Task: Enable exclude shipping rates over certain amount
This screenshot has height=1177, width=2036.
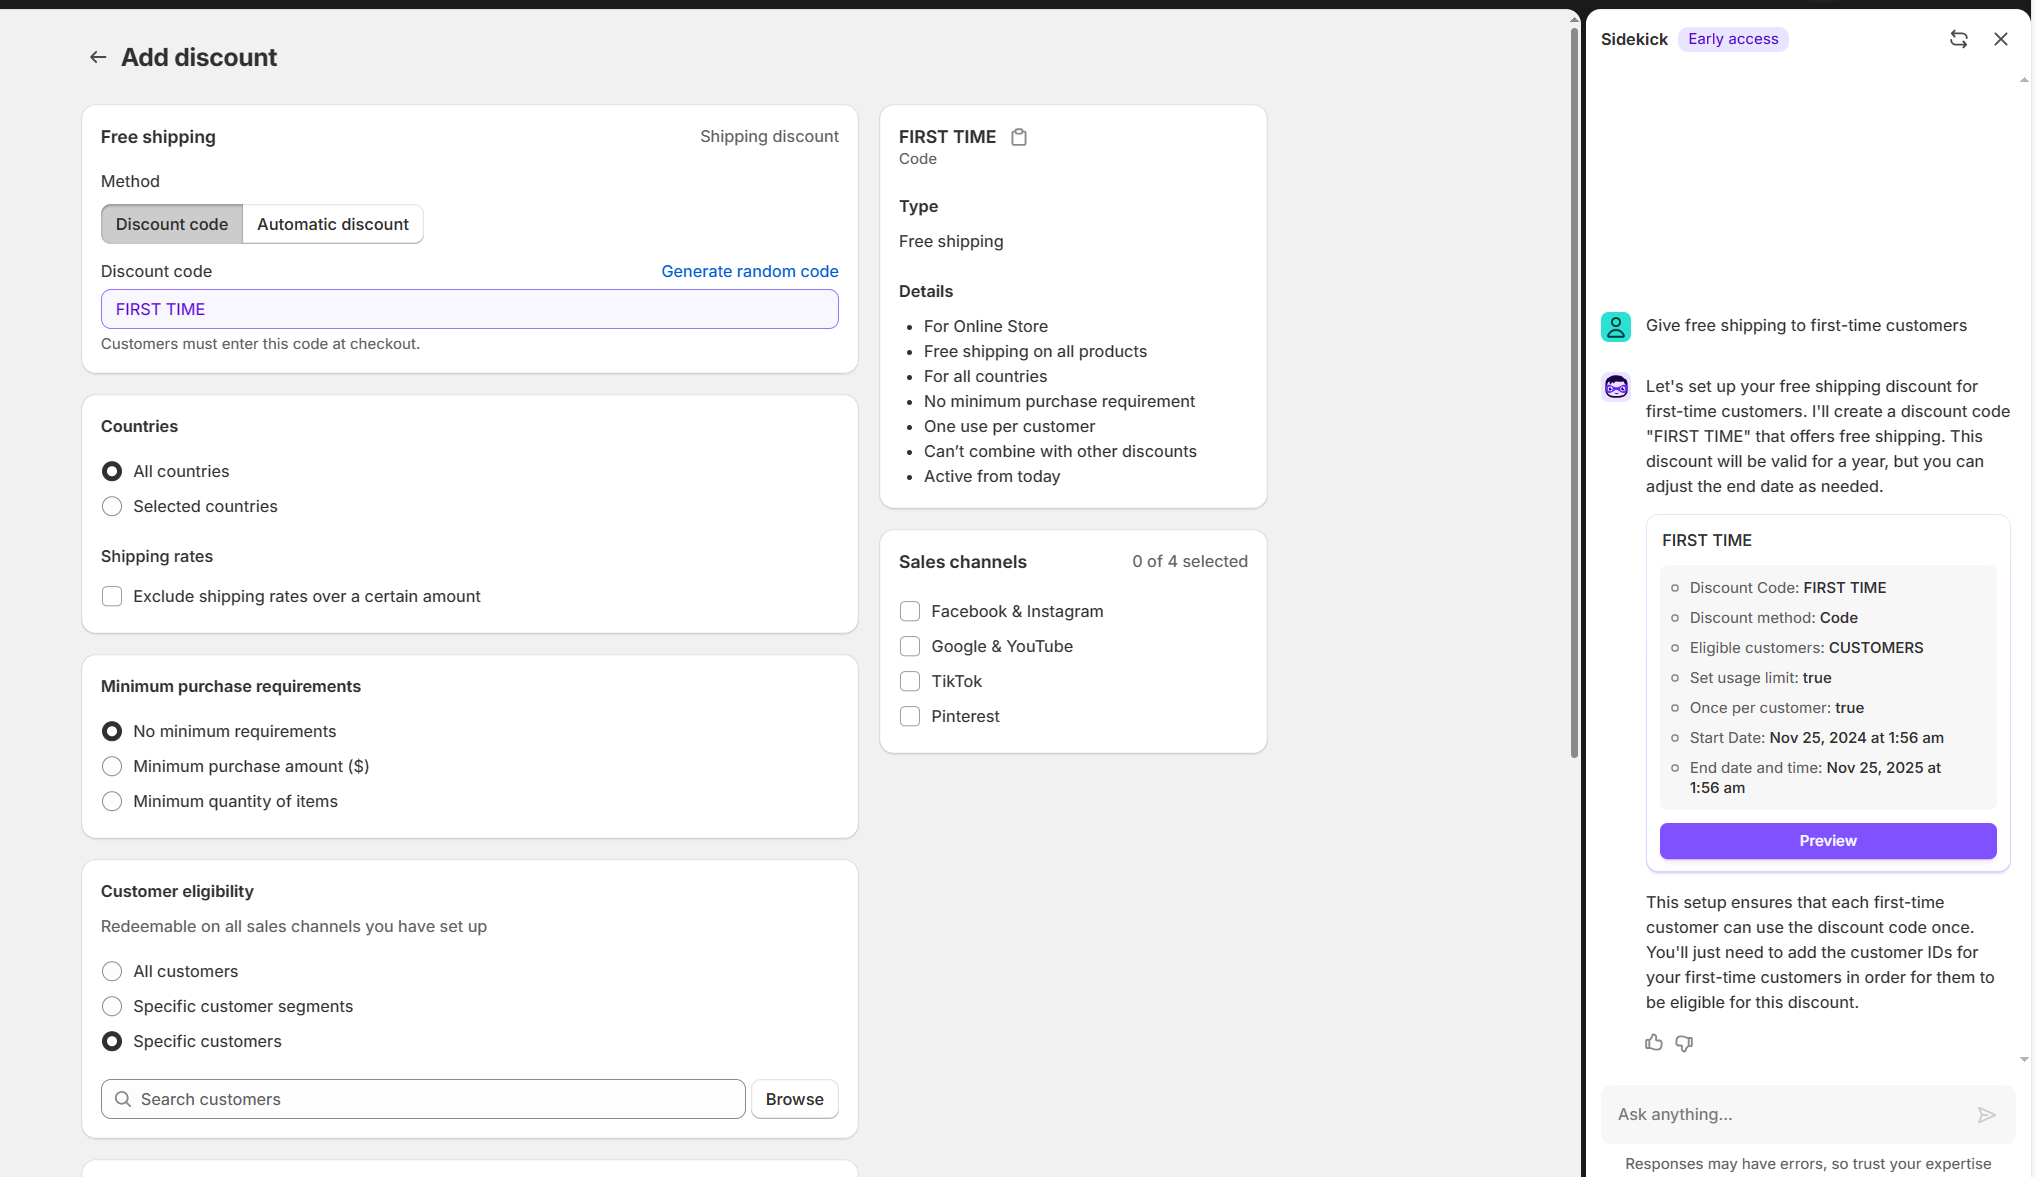Action: (x=112, y=596)
